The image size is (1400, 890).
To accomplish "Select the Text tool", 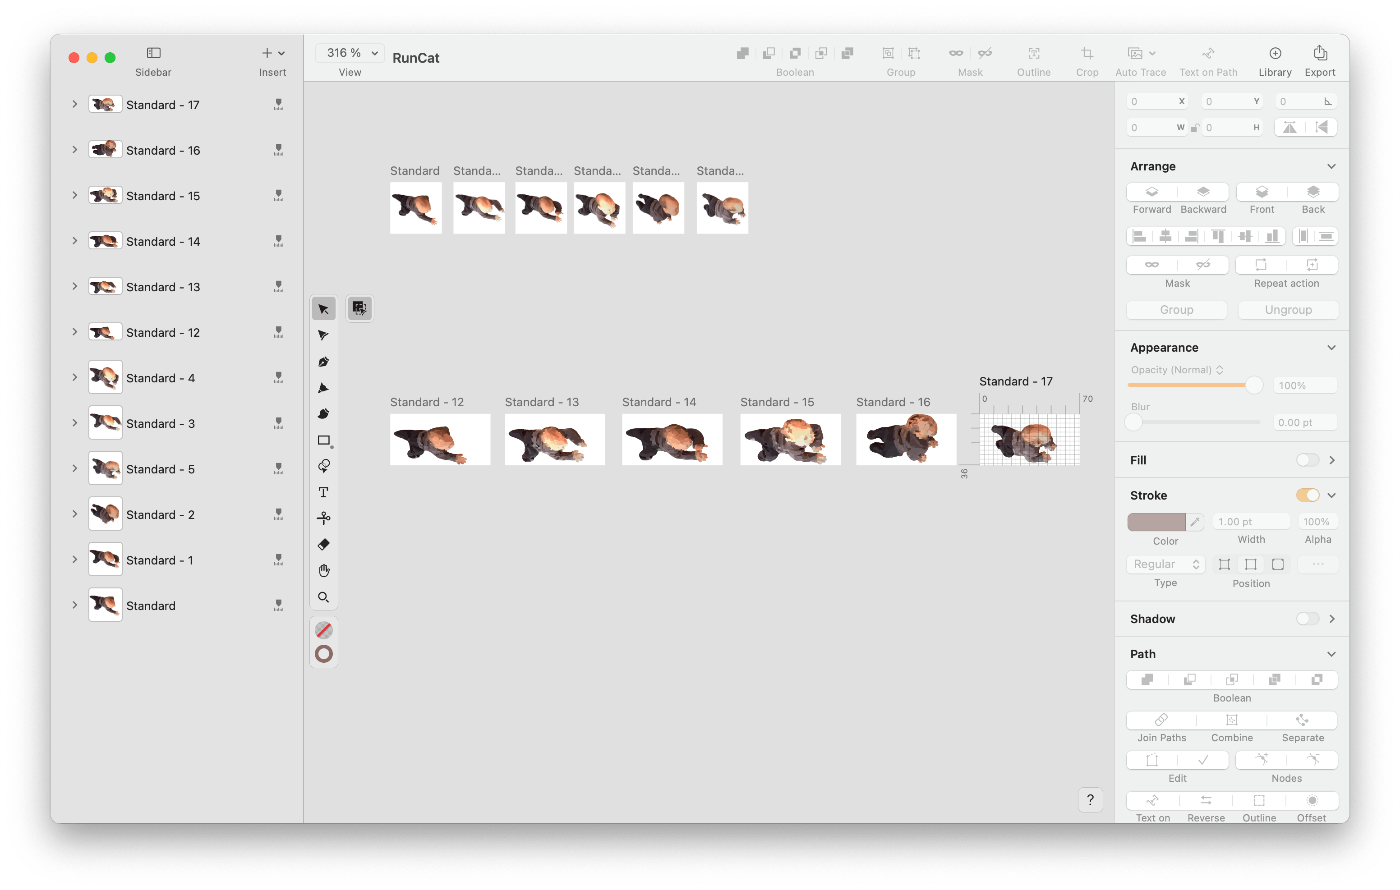I will [x=323, y=492].
